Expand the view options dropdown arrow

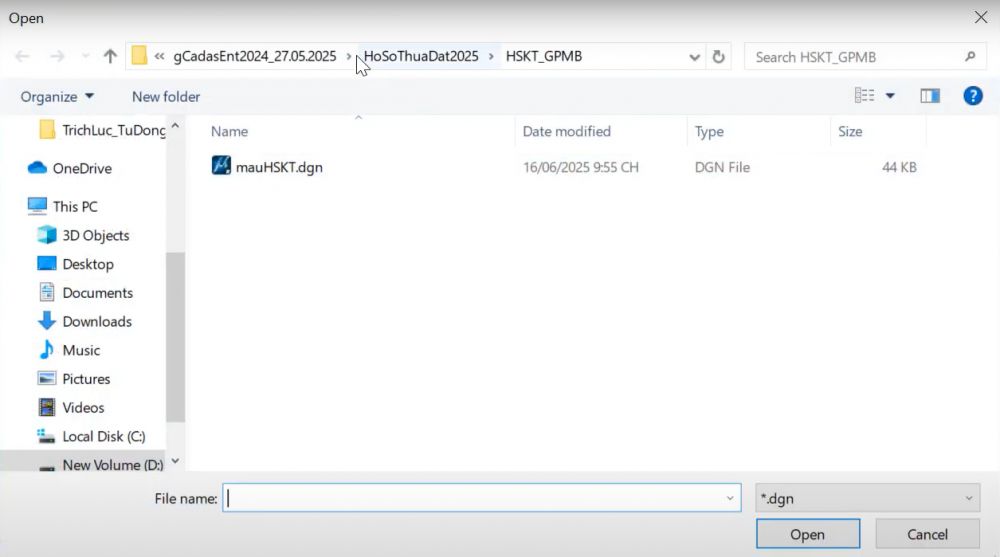pyautogui.click(x=890, y=96)
